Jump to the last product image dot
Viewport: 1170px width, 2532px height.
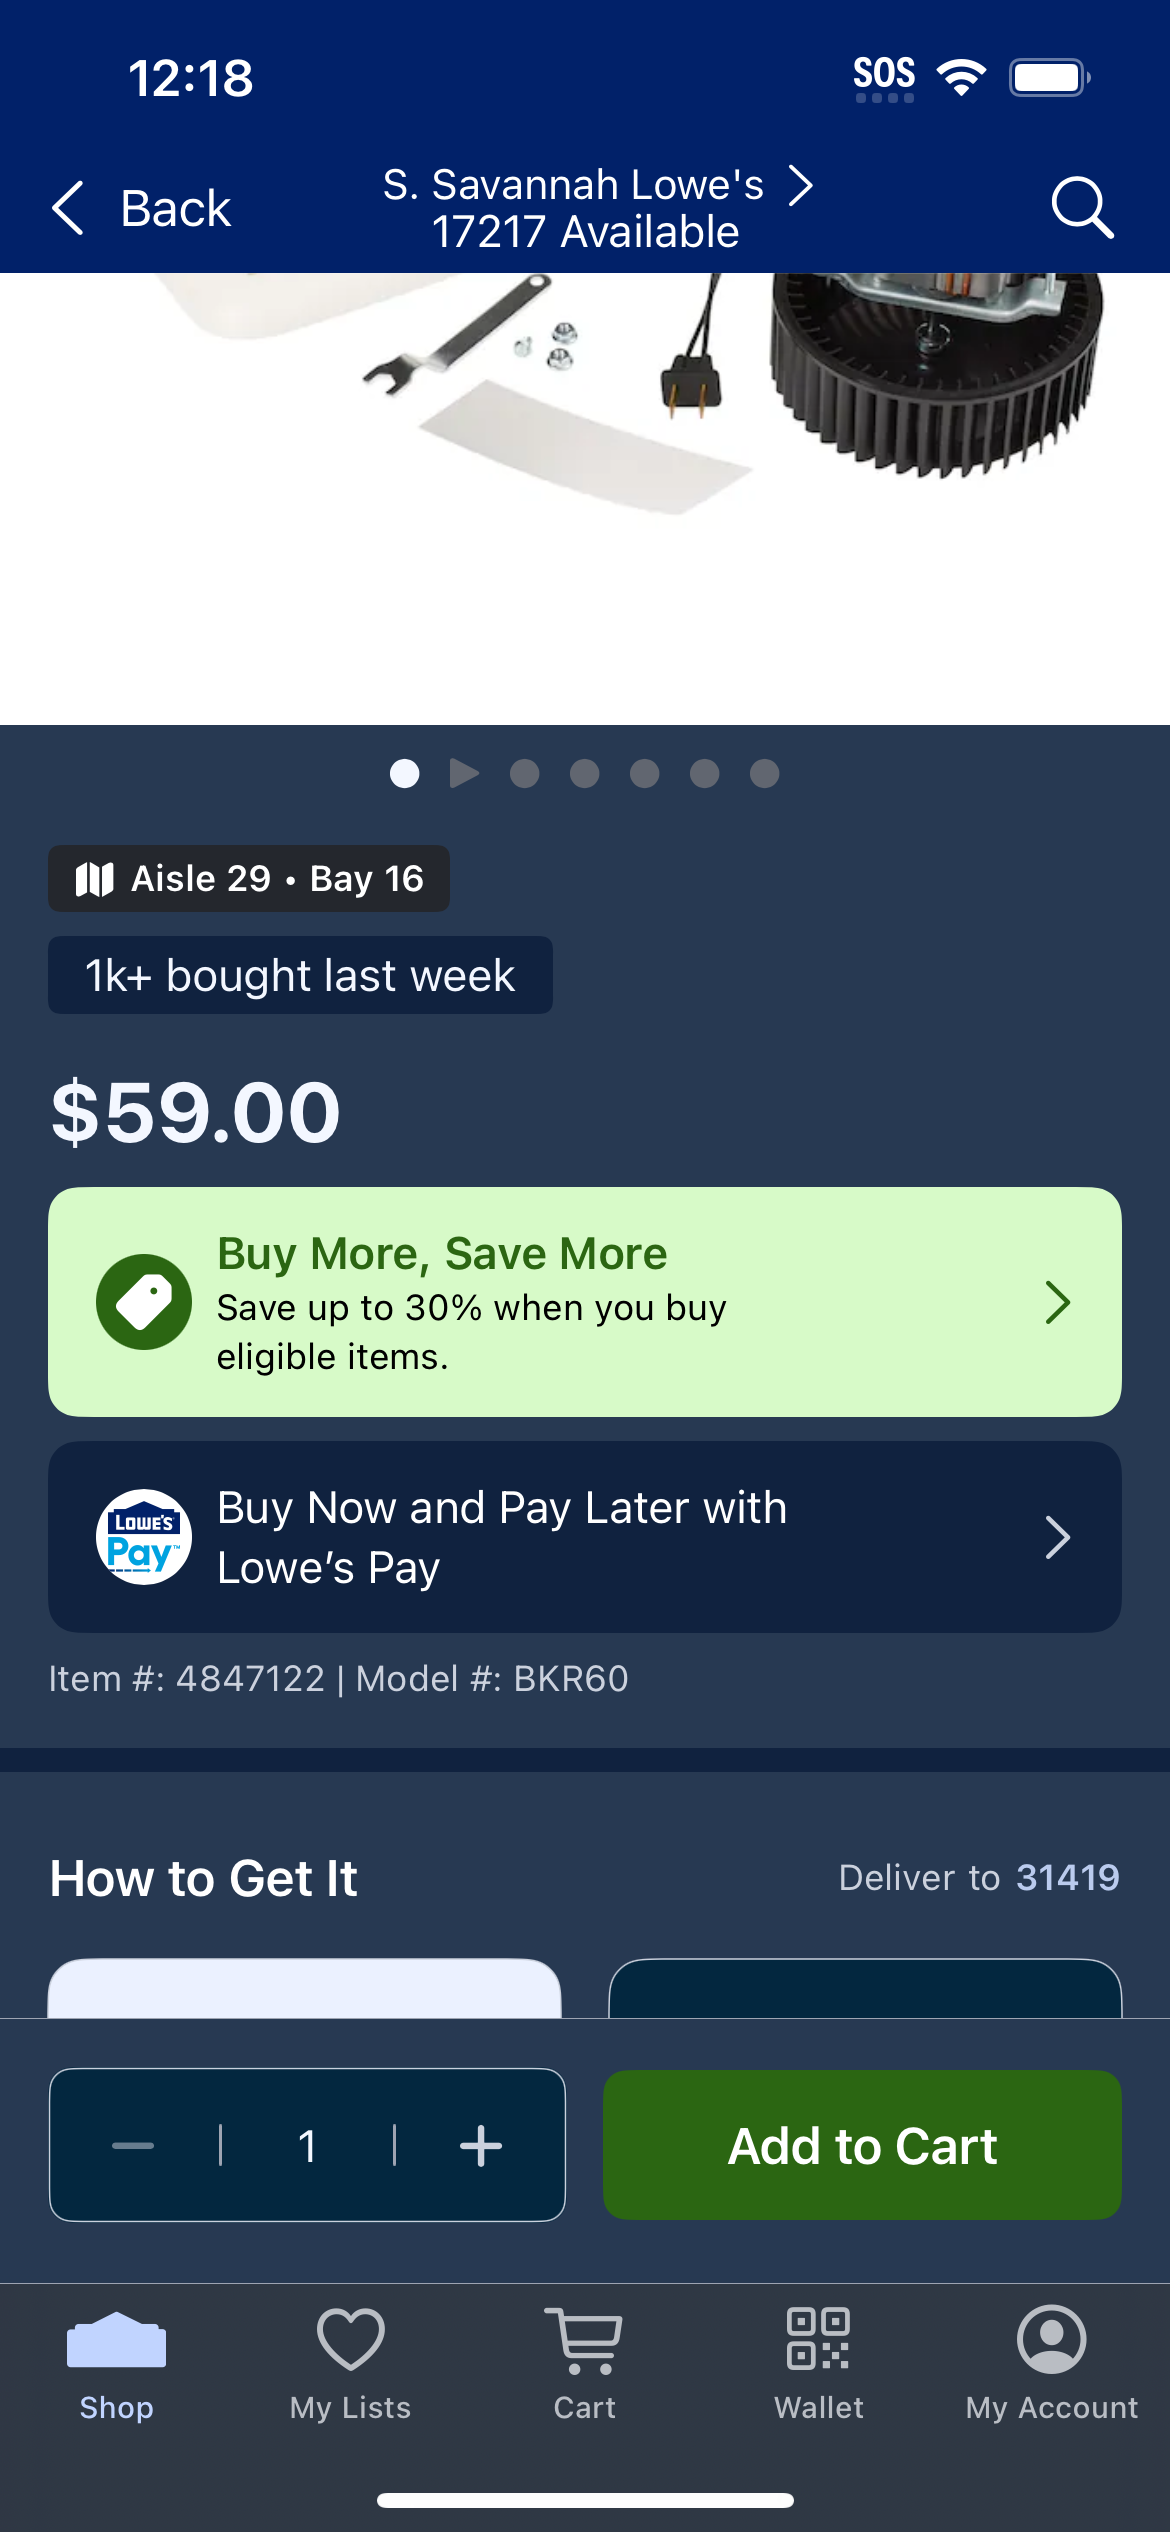click(x=765, y=773)
